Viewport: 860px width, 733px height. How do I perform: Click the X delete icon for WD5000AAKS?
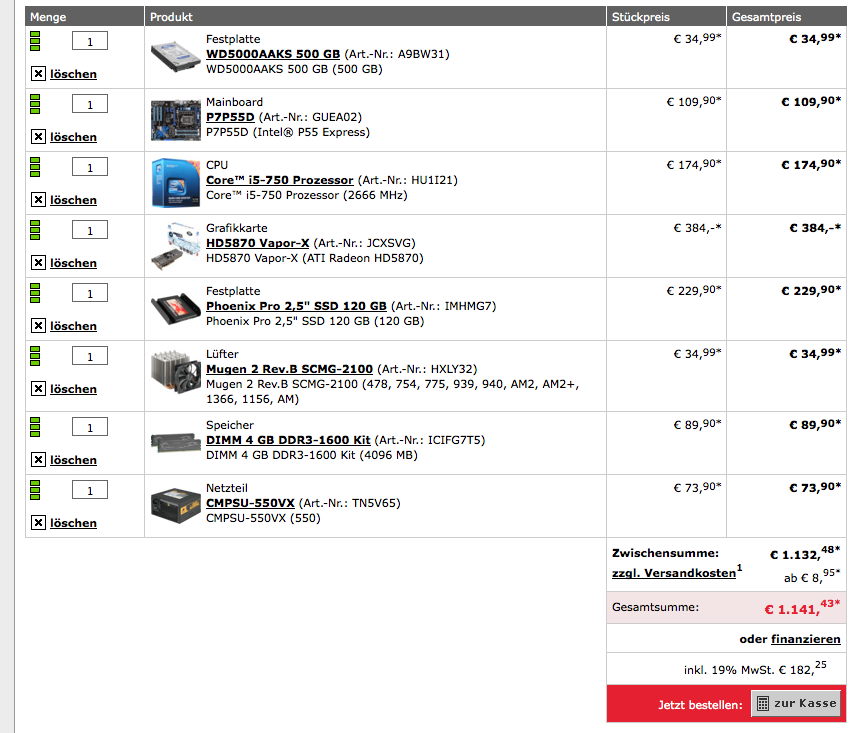(x=38, y=74)
